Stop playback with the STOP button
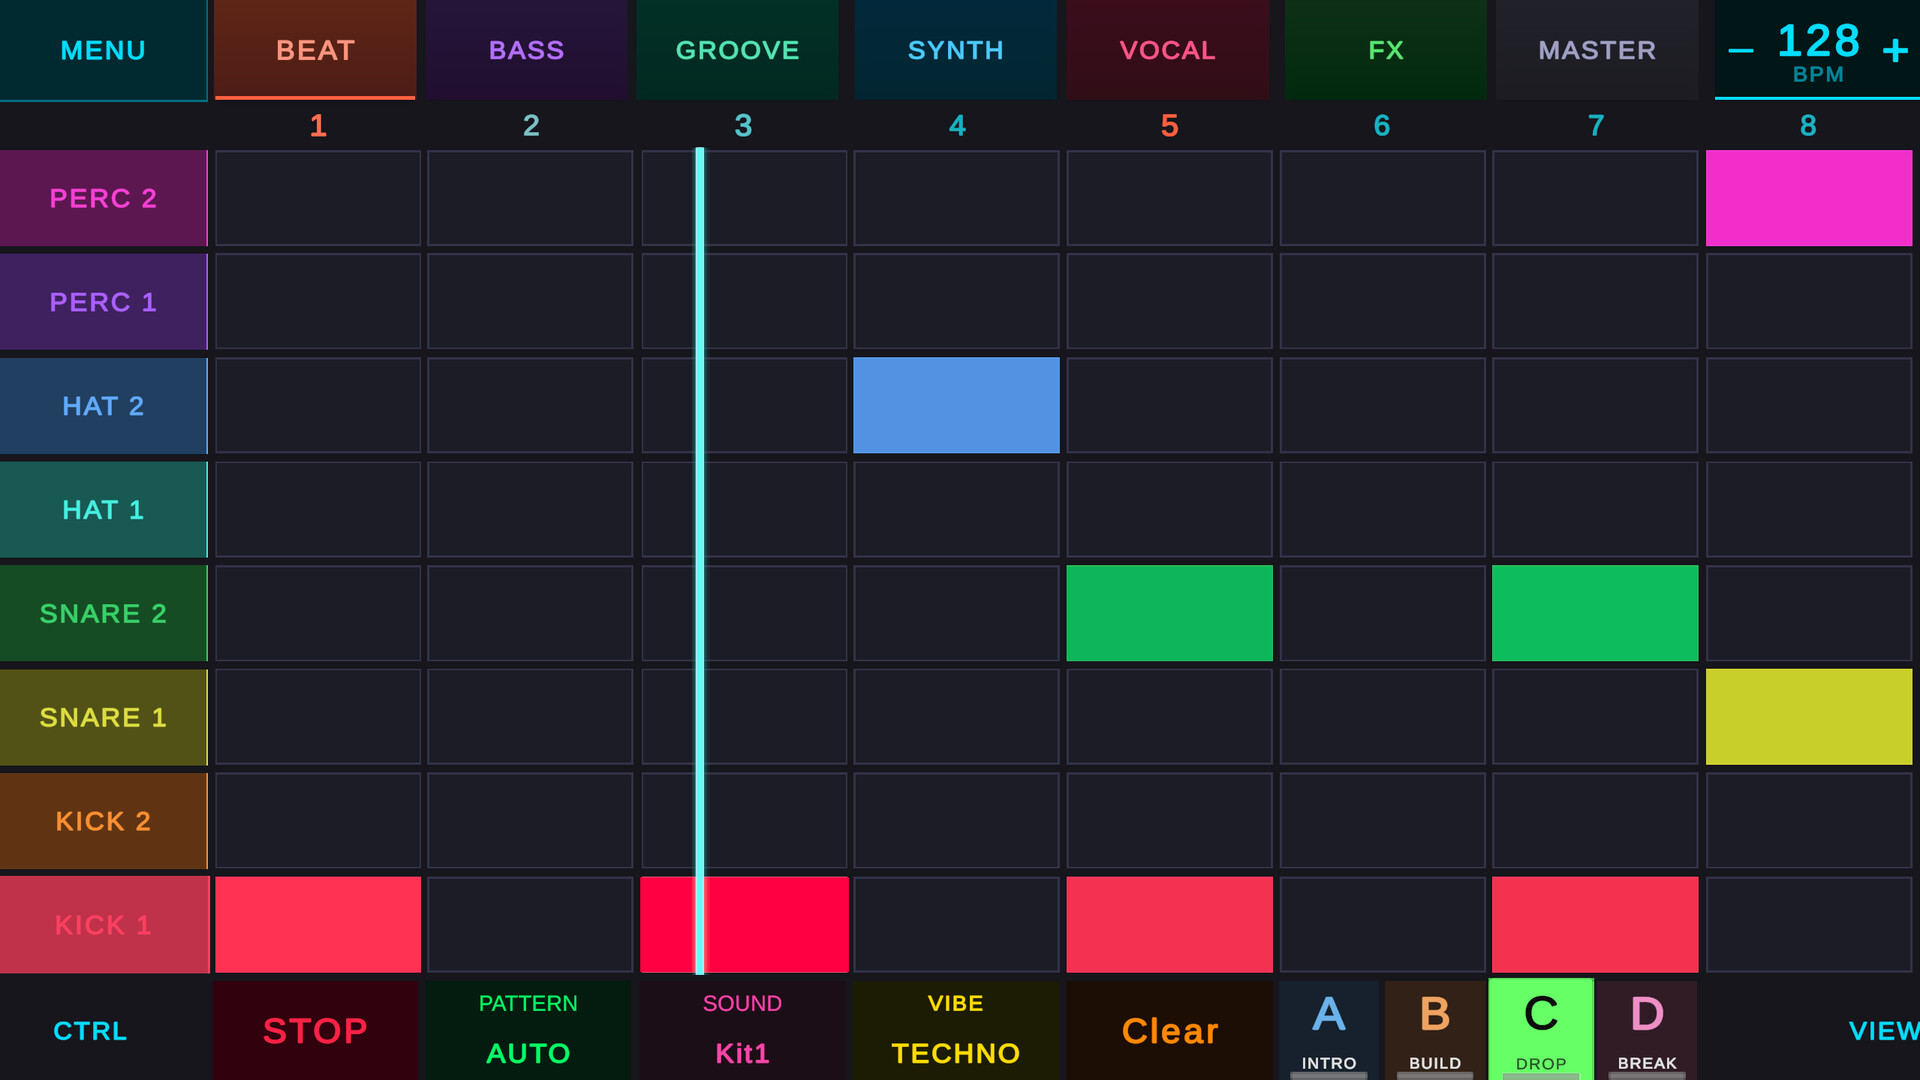Screen dimensions: 1920x1080 pos(315,1030)
